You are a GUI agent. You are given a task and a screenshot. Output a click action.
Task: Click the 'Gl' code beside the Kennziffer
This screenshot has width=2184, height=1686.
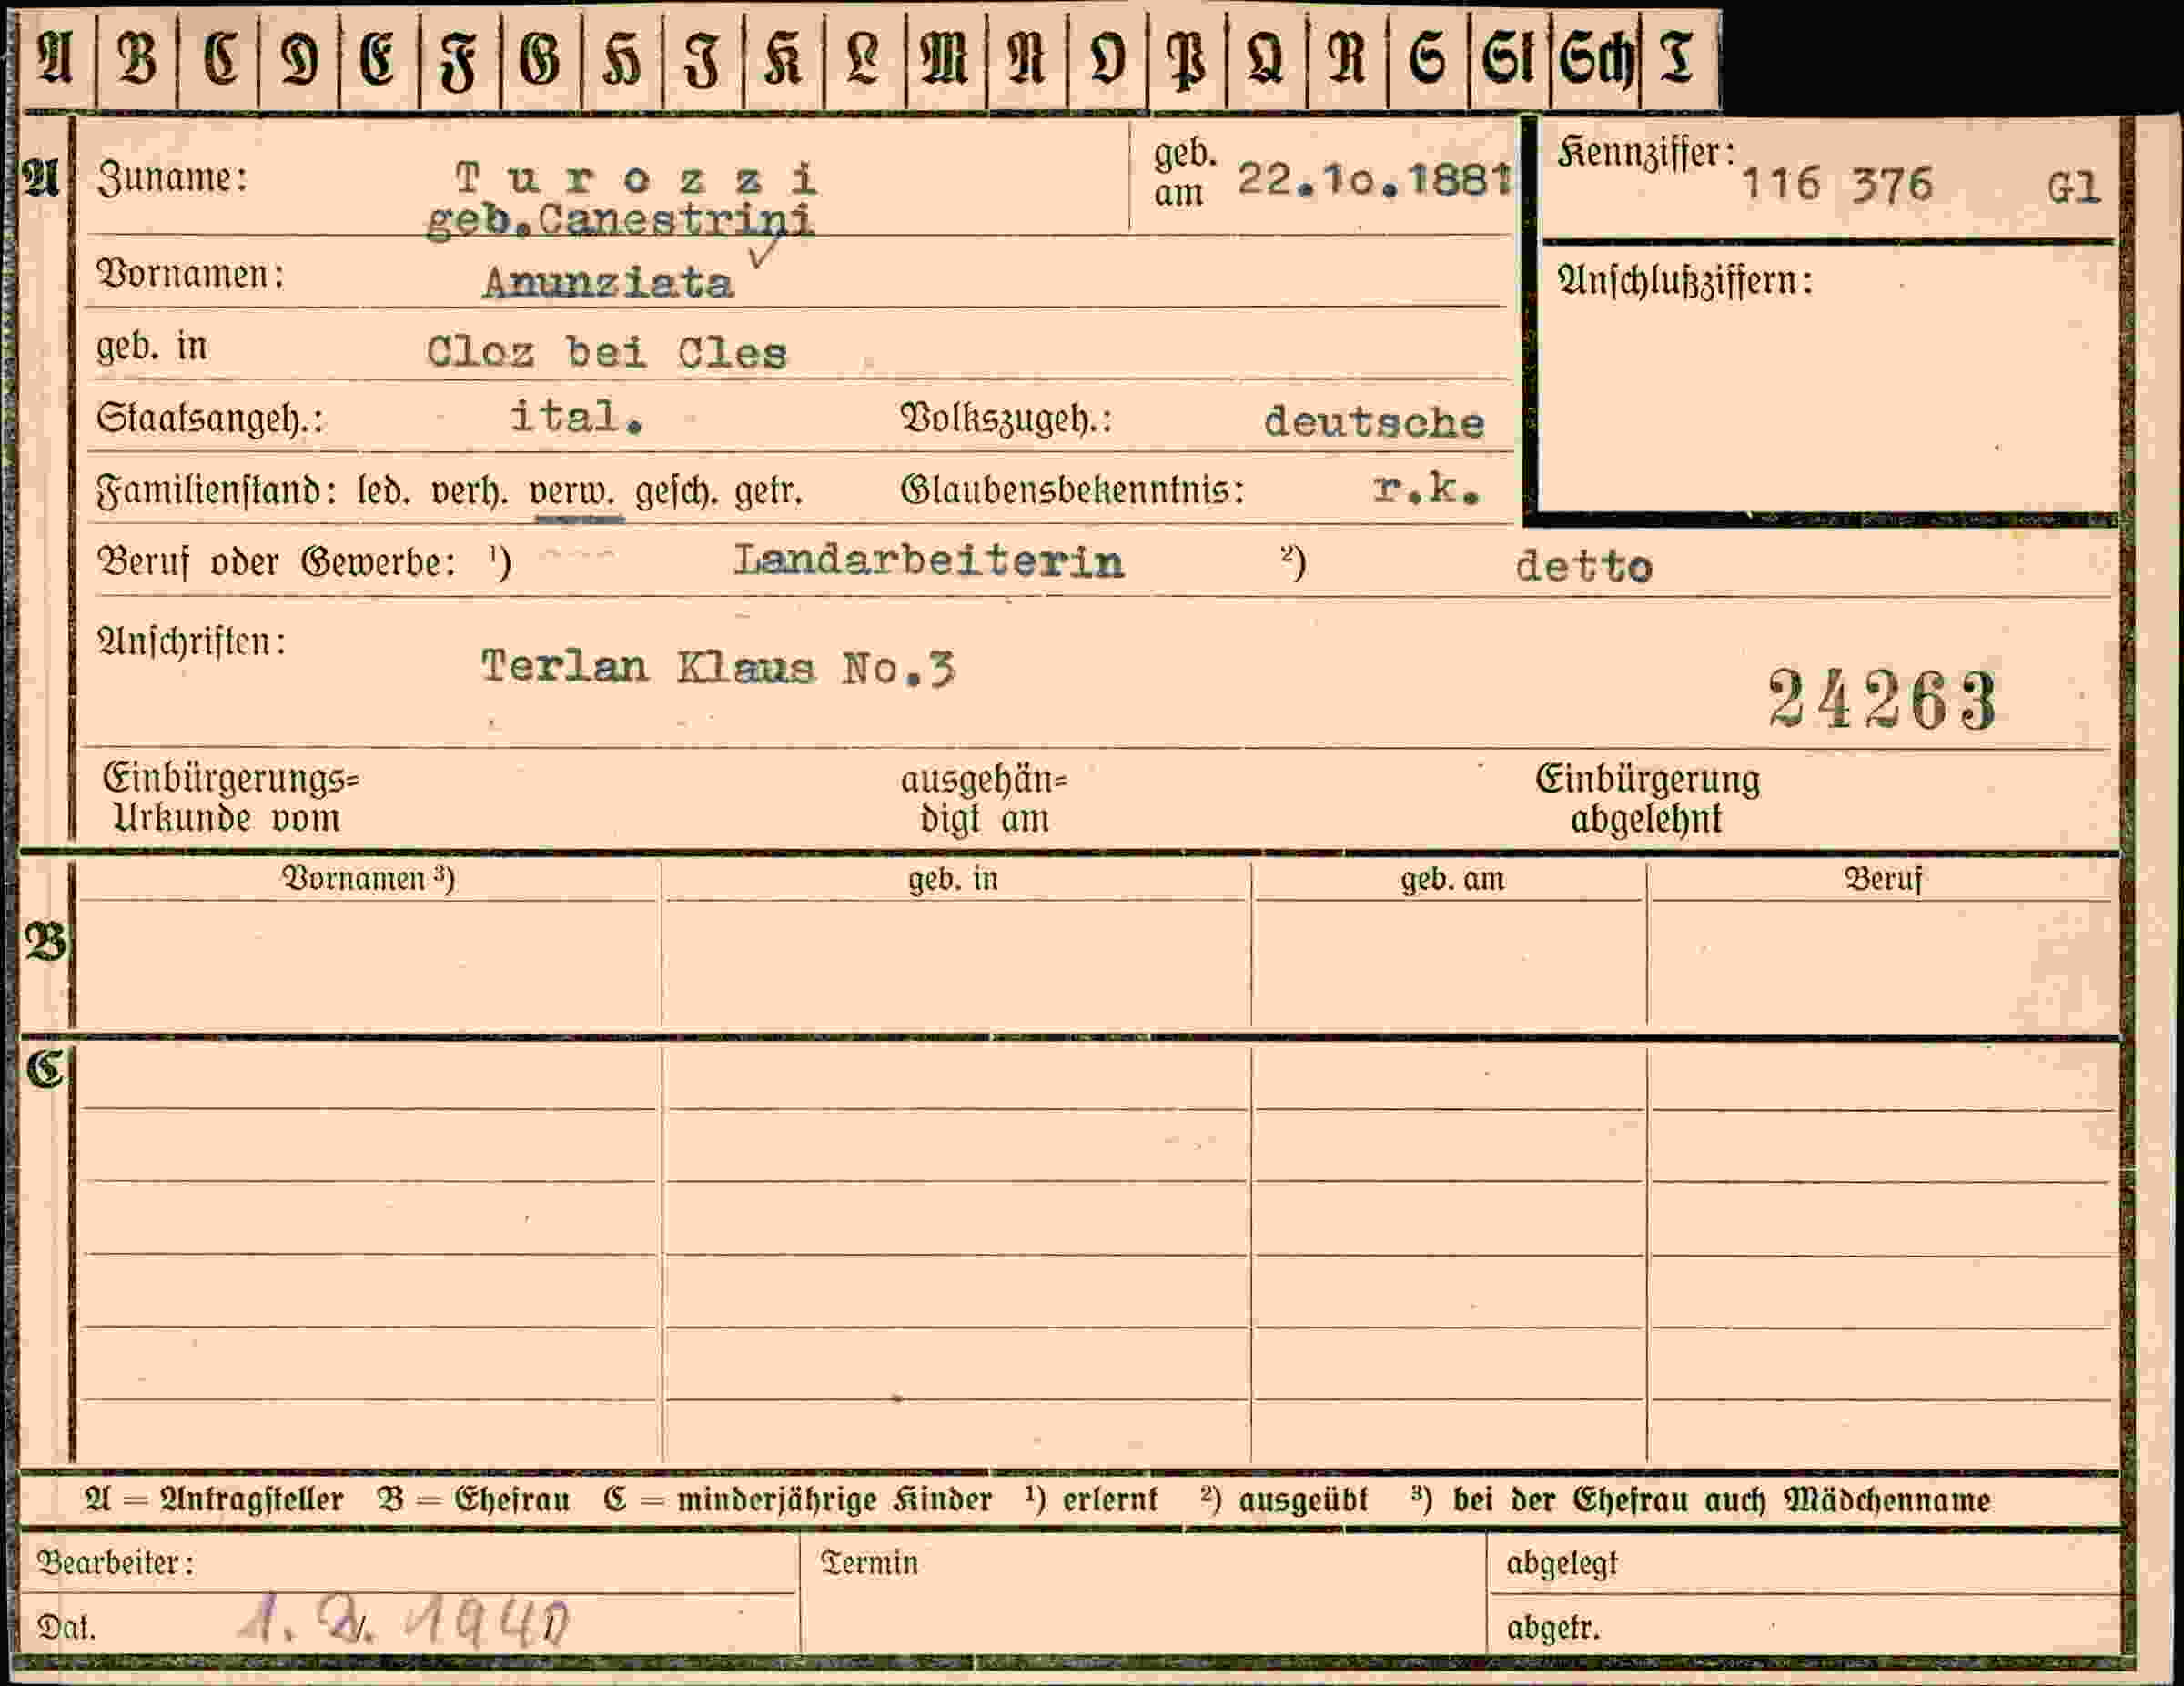(x=2074, y=188)
